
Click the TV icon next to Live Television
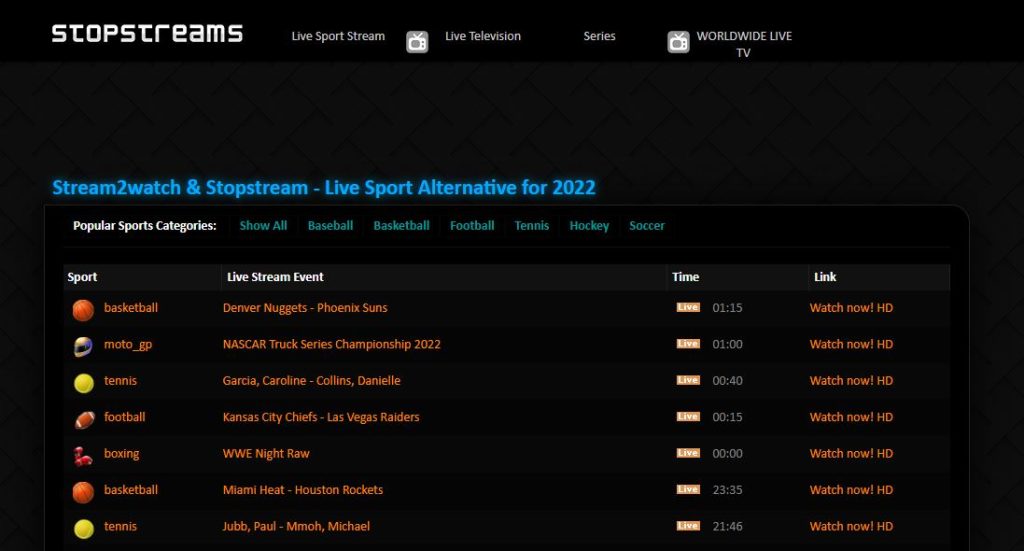tap(417, 42)
